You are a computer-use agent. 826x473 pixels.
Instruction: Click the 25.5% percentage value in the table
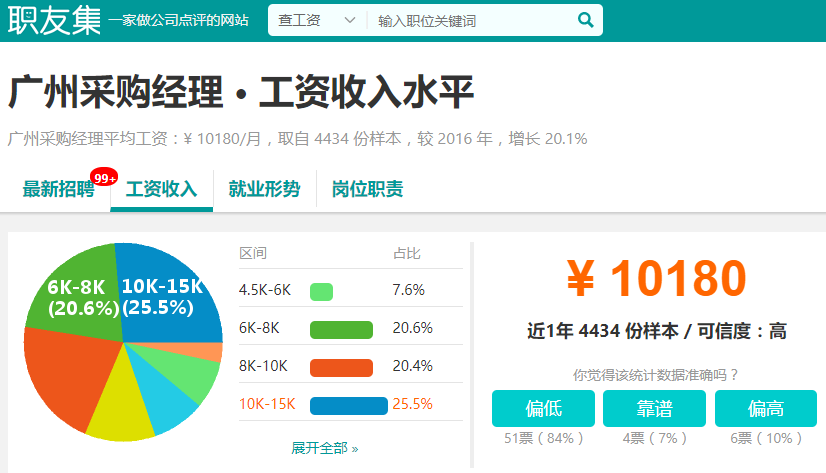click(x=412, y=404)
